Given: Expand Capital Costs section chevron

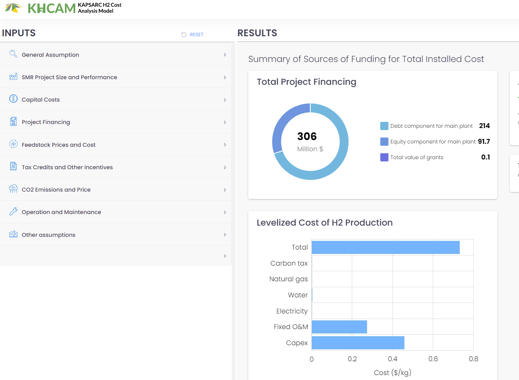Looking at the screenshot, I should [x=225, y=100].
